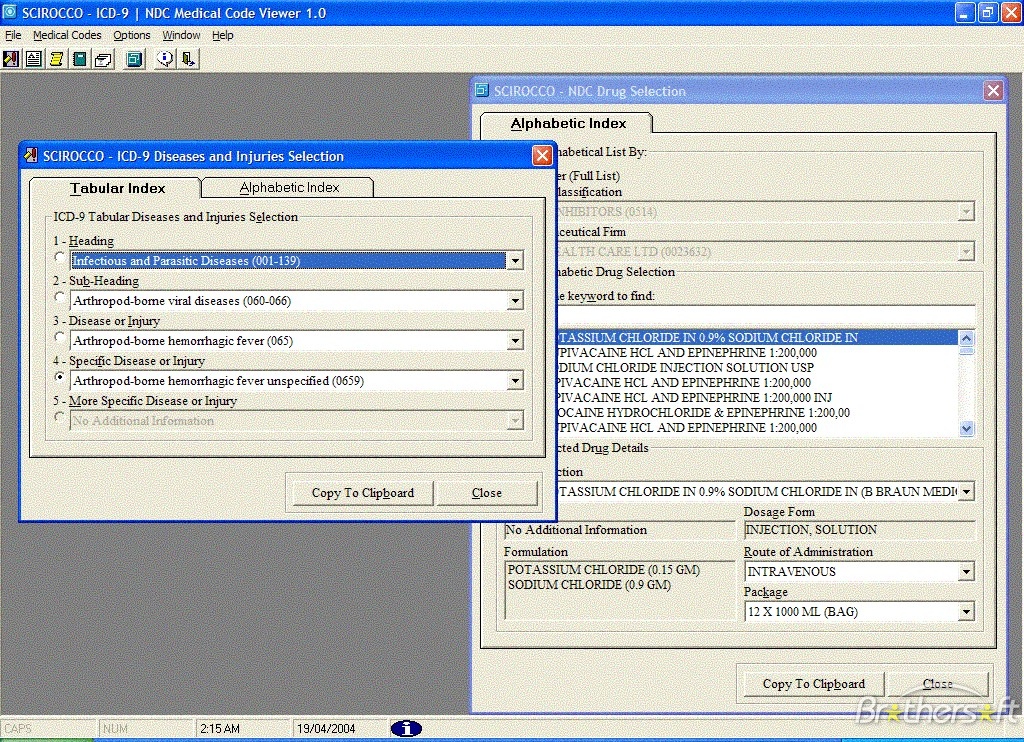The image size is (1024, 742).
Task: Expand the Specific Disease dropdown (0659)
Action: 515,381
